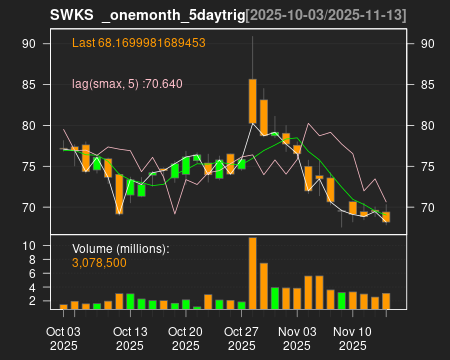This screenshot has height=360, width=450.
Task: Click the Nov 10 2025 date label
Action: pyautogui.click(x=352, y=339)
